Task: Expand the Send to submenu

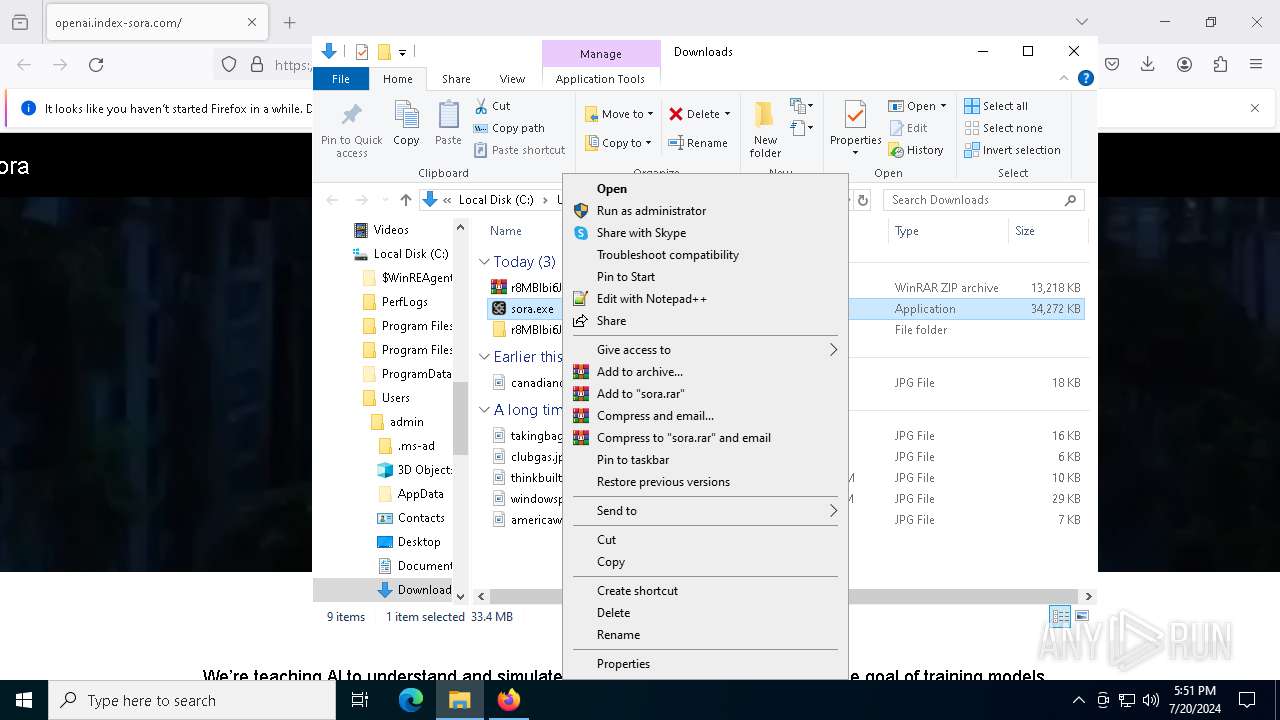Action: click(706, 511)
